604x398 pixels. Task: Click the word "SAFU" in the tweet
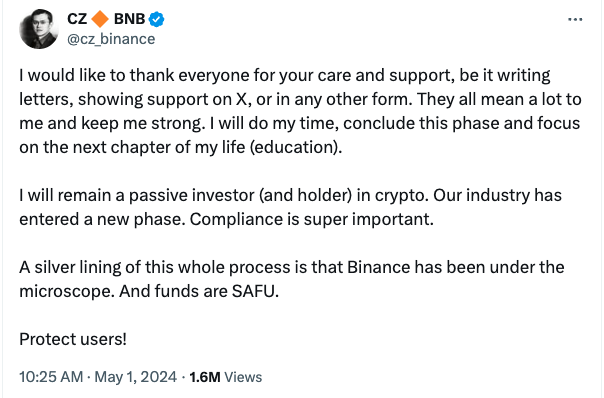point(255,291)
